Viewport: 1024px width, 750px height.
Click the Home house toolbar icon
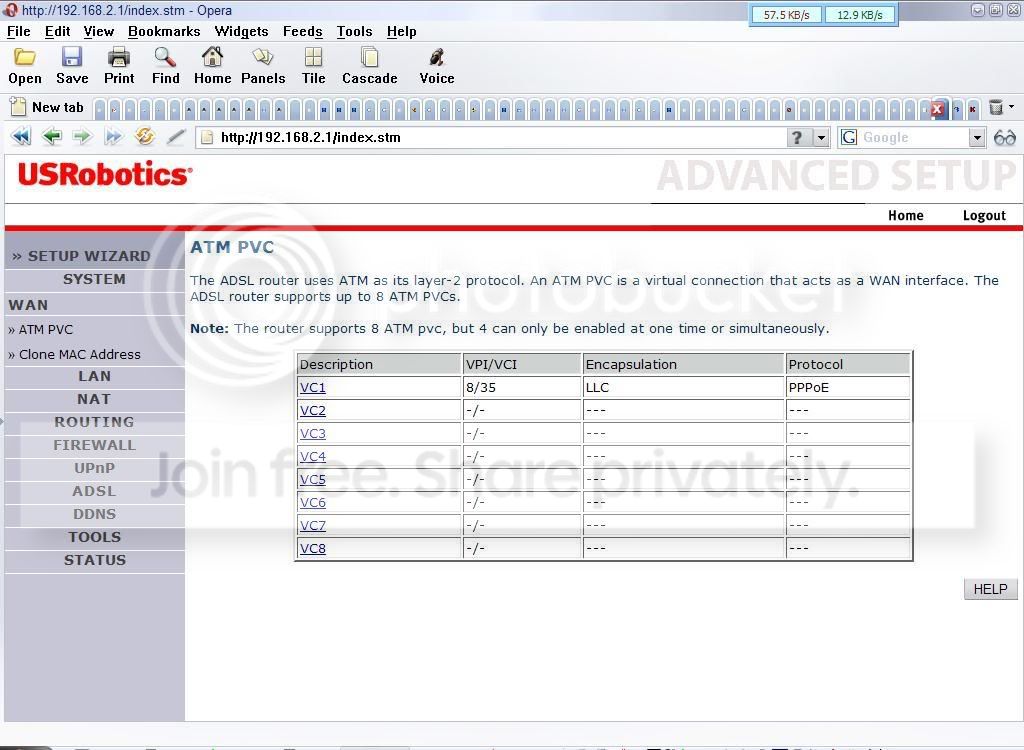[212, 57]
